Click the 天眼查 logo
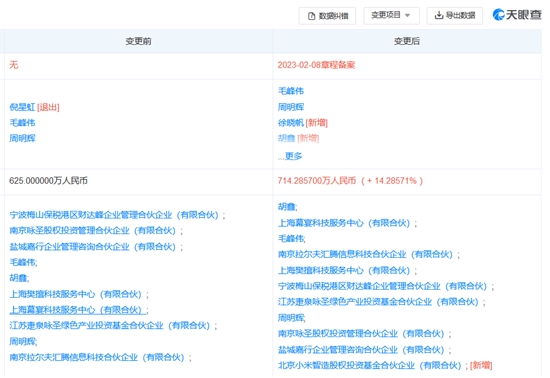 point(517,15)
